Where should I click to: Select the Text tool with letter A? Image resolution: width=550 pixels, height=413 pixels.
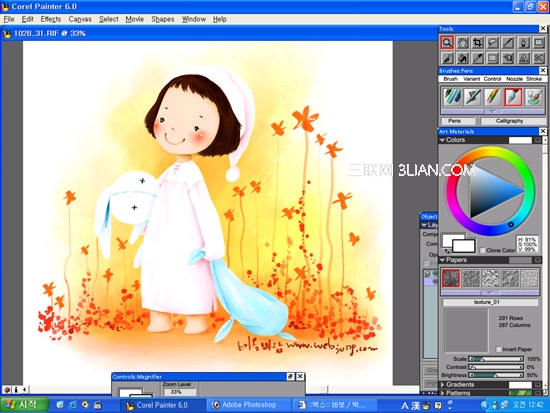coord(524,58)
